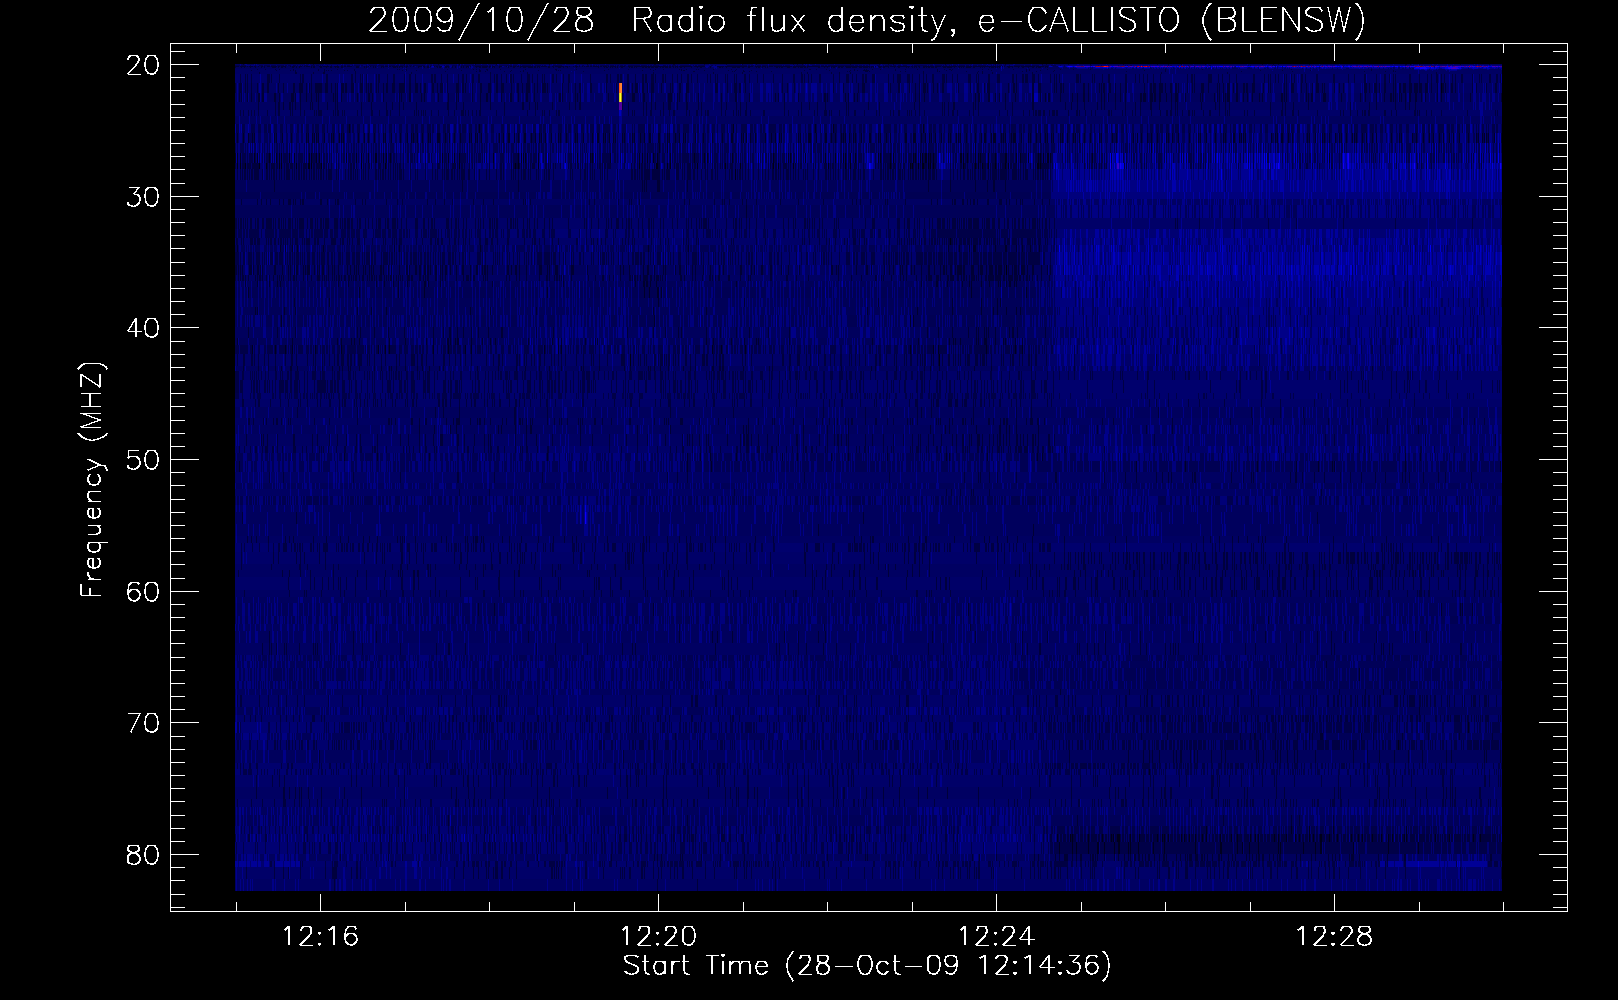Viewport: 1618px width, 1000px height.
Task: Click the 50 MHz frequency tick label
Action: tap(141, 460)
